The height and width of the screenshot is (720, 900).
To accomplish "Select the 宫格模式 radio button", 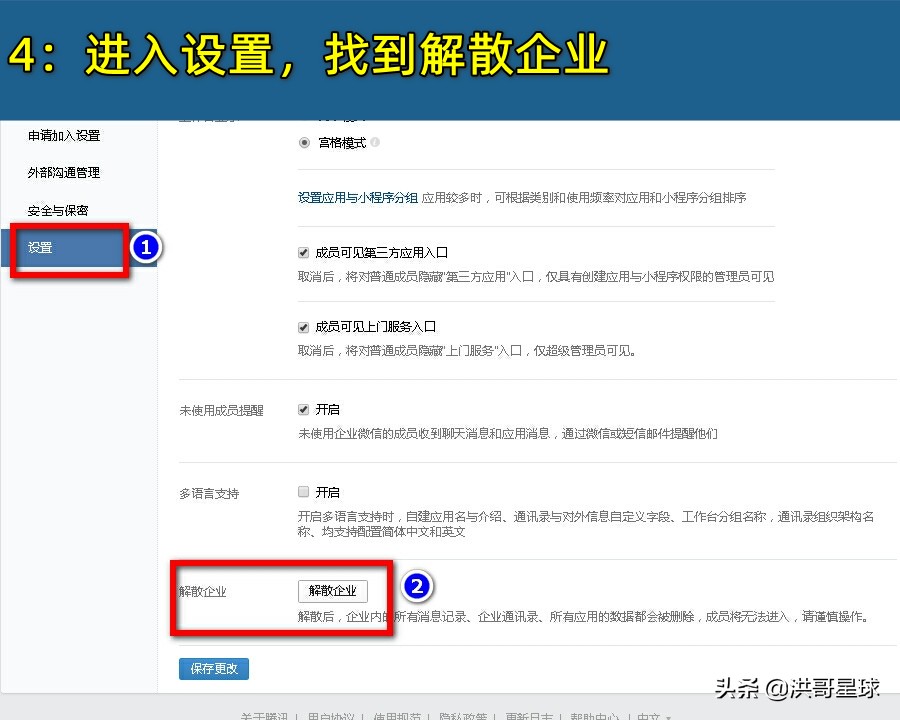I will click(x=303, y=142).
